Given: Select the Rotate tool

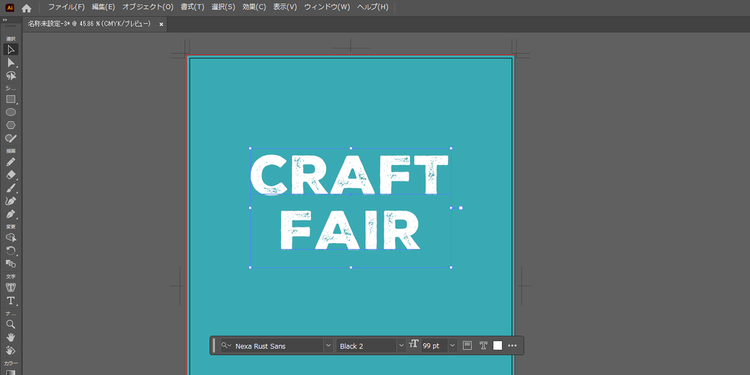Looking at the screenshot, I should click(x=11, y=251).
